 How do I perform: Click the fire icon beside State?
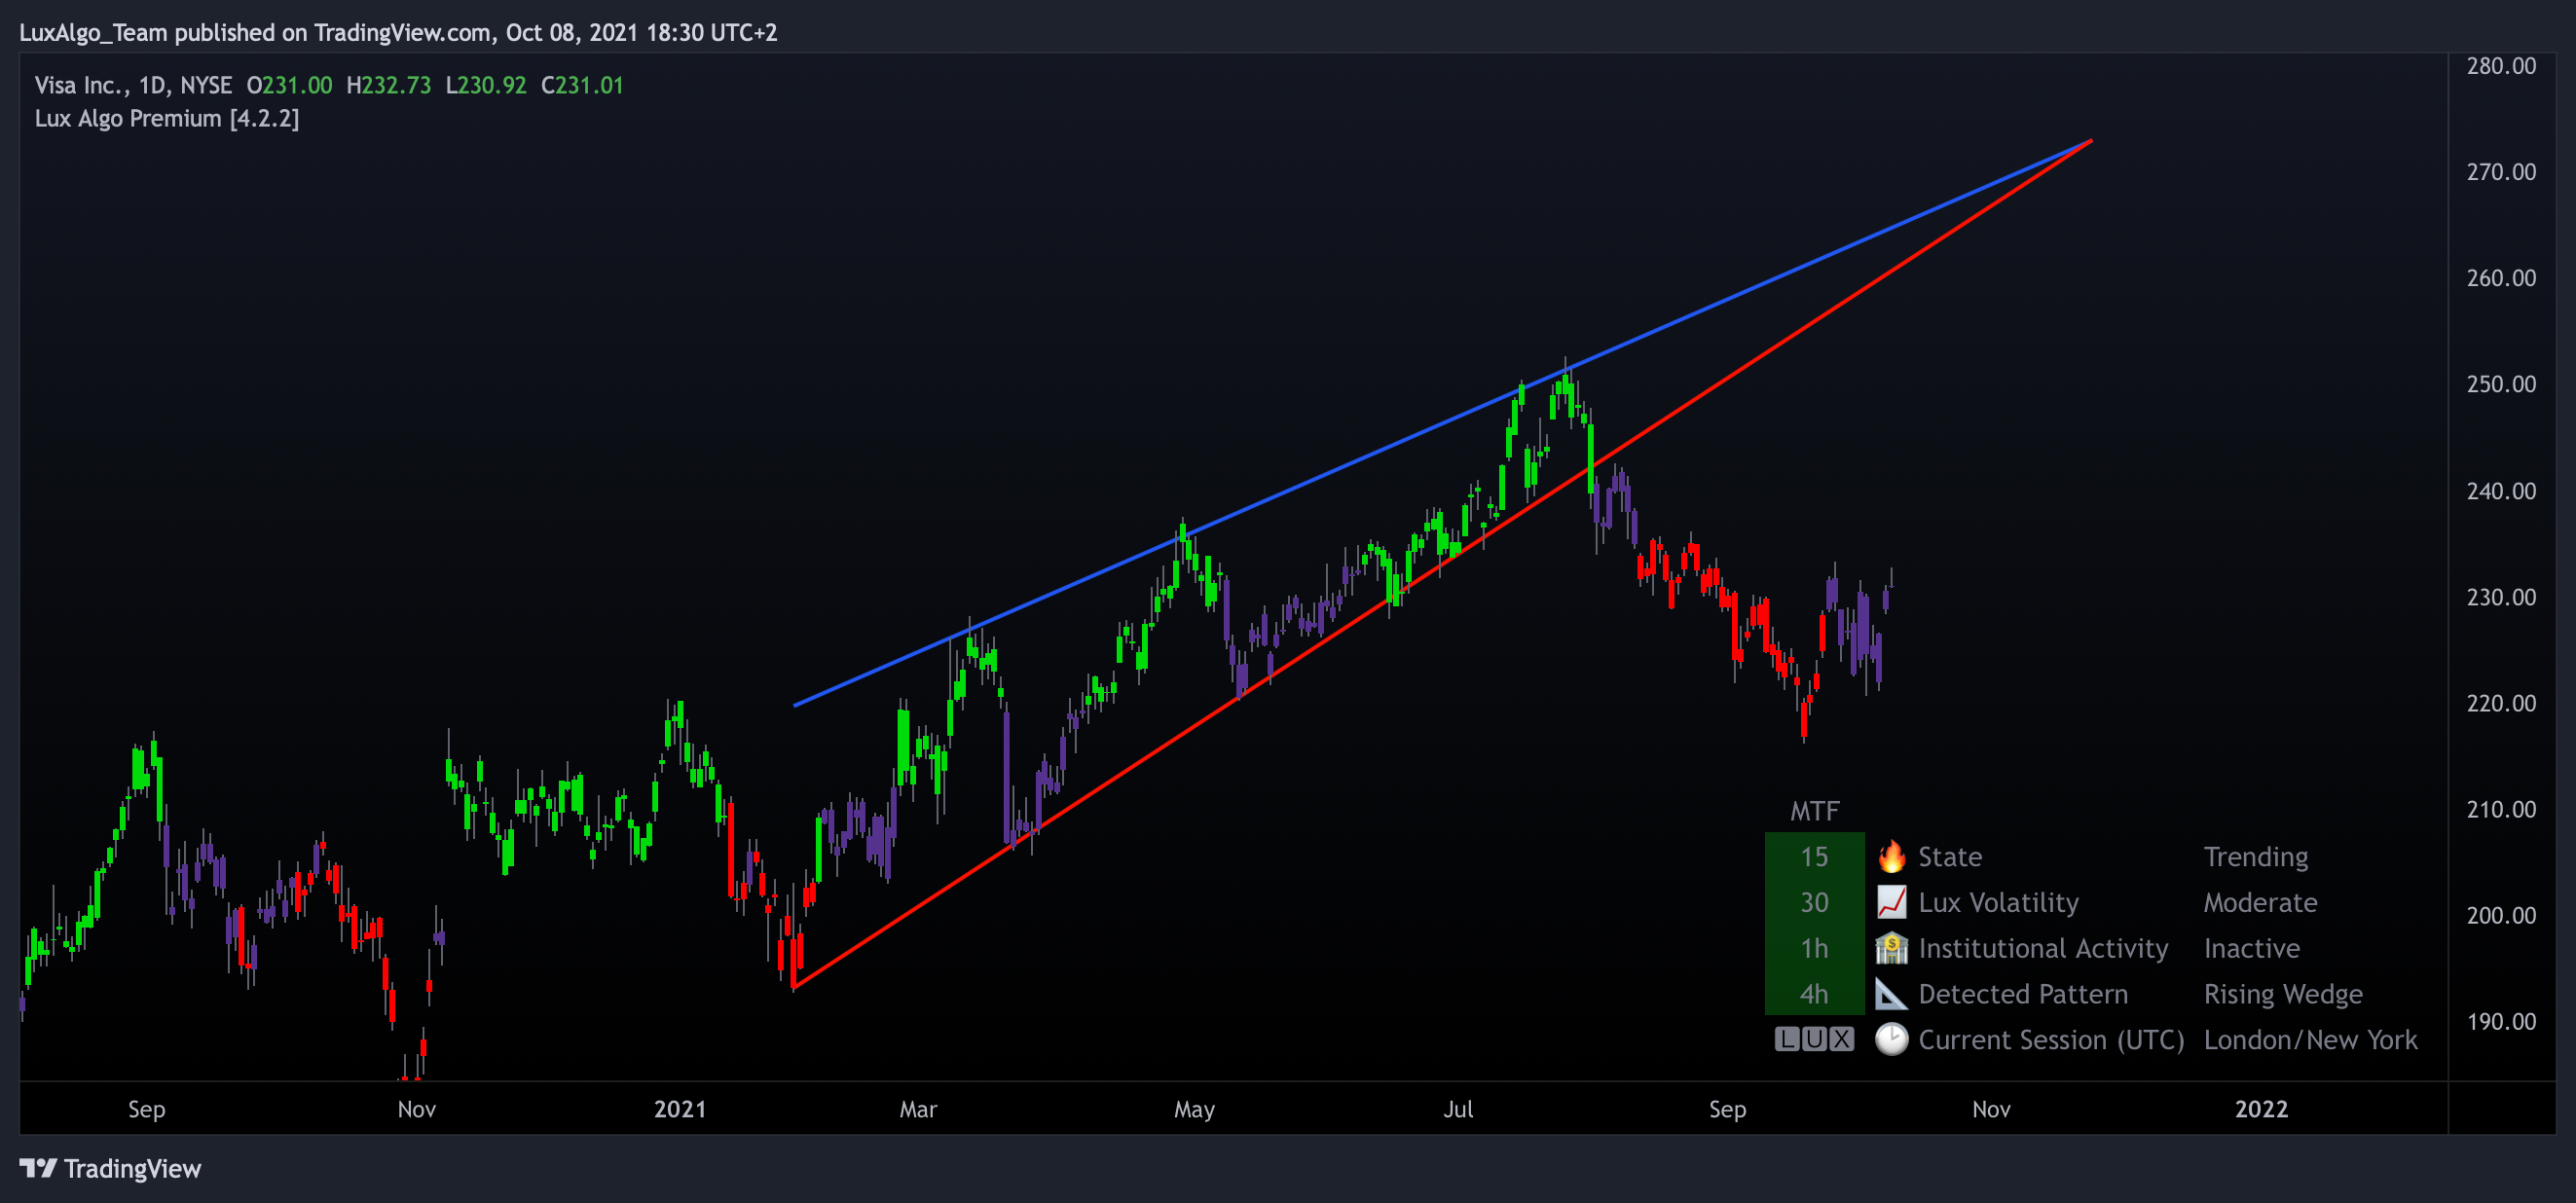1891,857
